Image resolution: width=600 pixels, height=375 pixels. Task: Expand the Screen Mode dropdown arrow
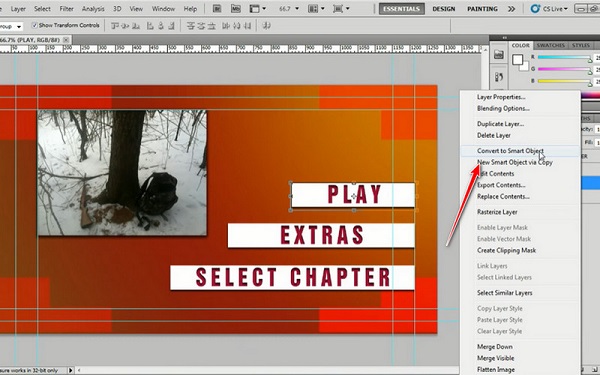[x=347, y=8]
